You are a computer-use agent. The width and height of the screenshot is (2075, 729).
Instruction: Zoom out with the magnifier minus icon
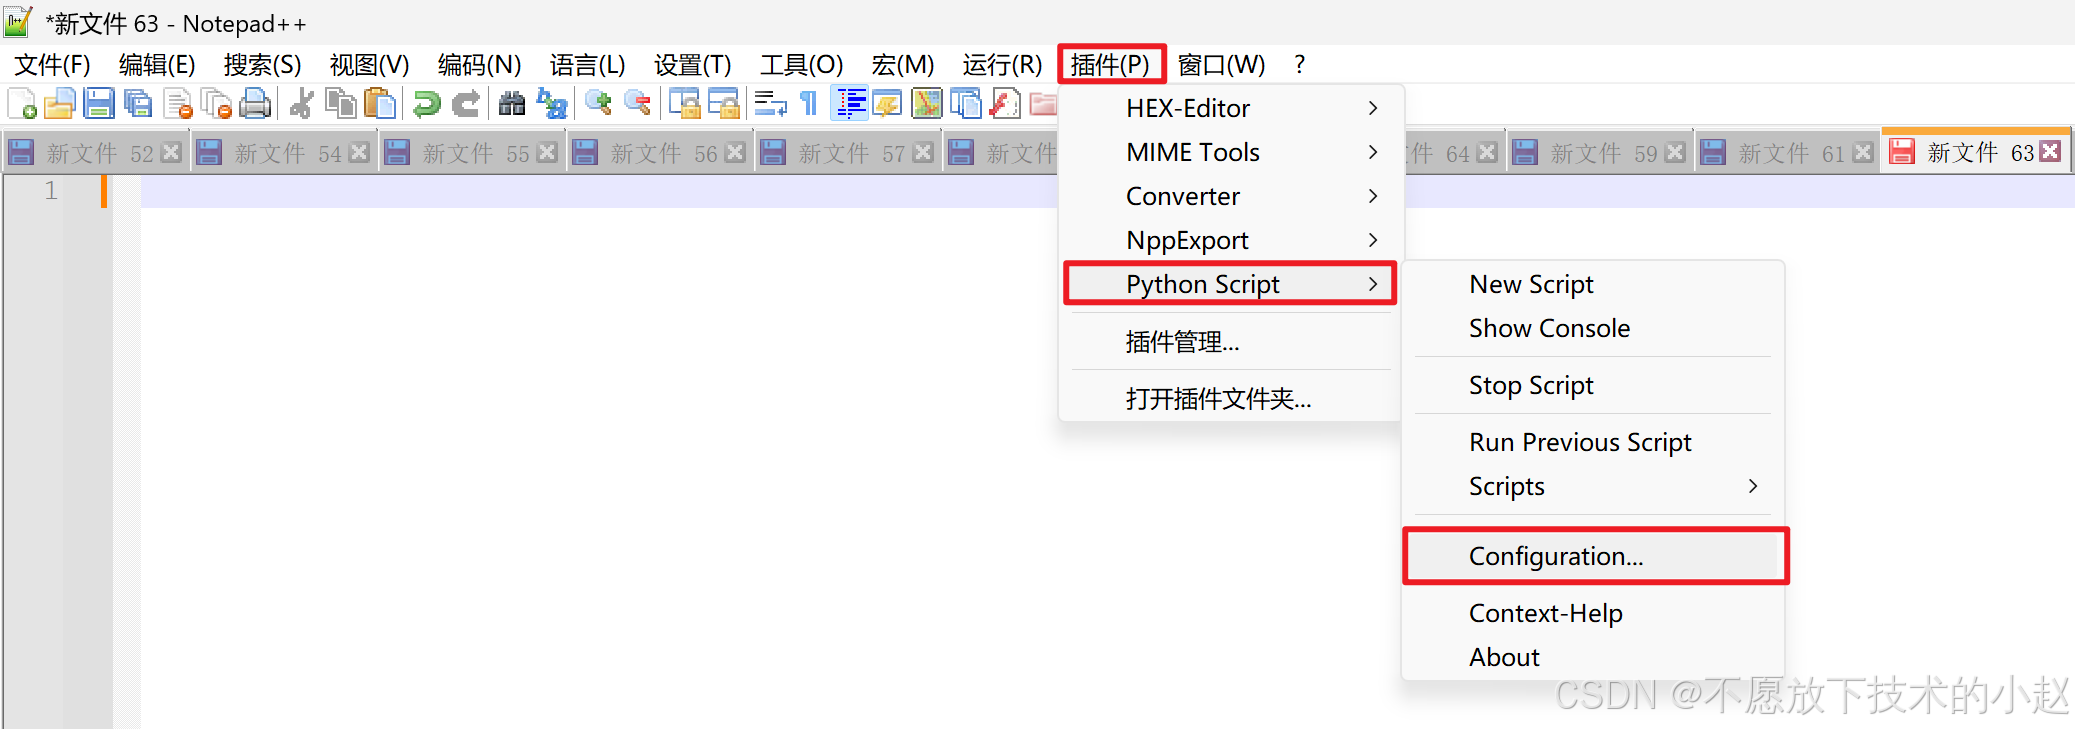click(637, 104)
